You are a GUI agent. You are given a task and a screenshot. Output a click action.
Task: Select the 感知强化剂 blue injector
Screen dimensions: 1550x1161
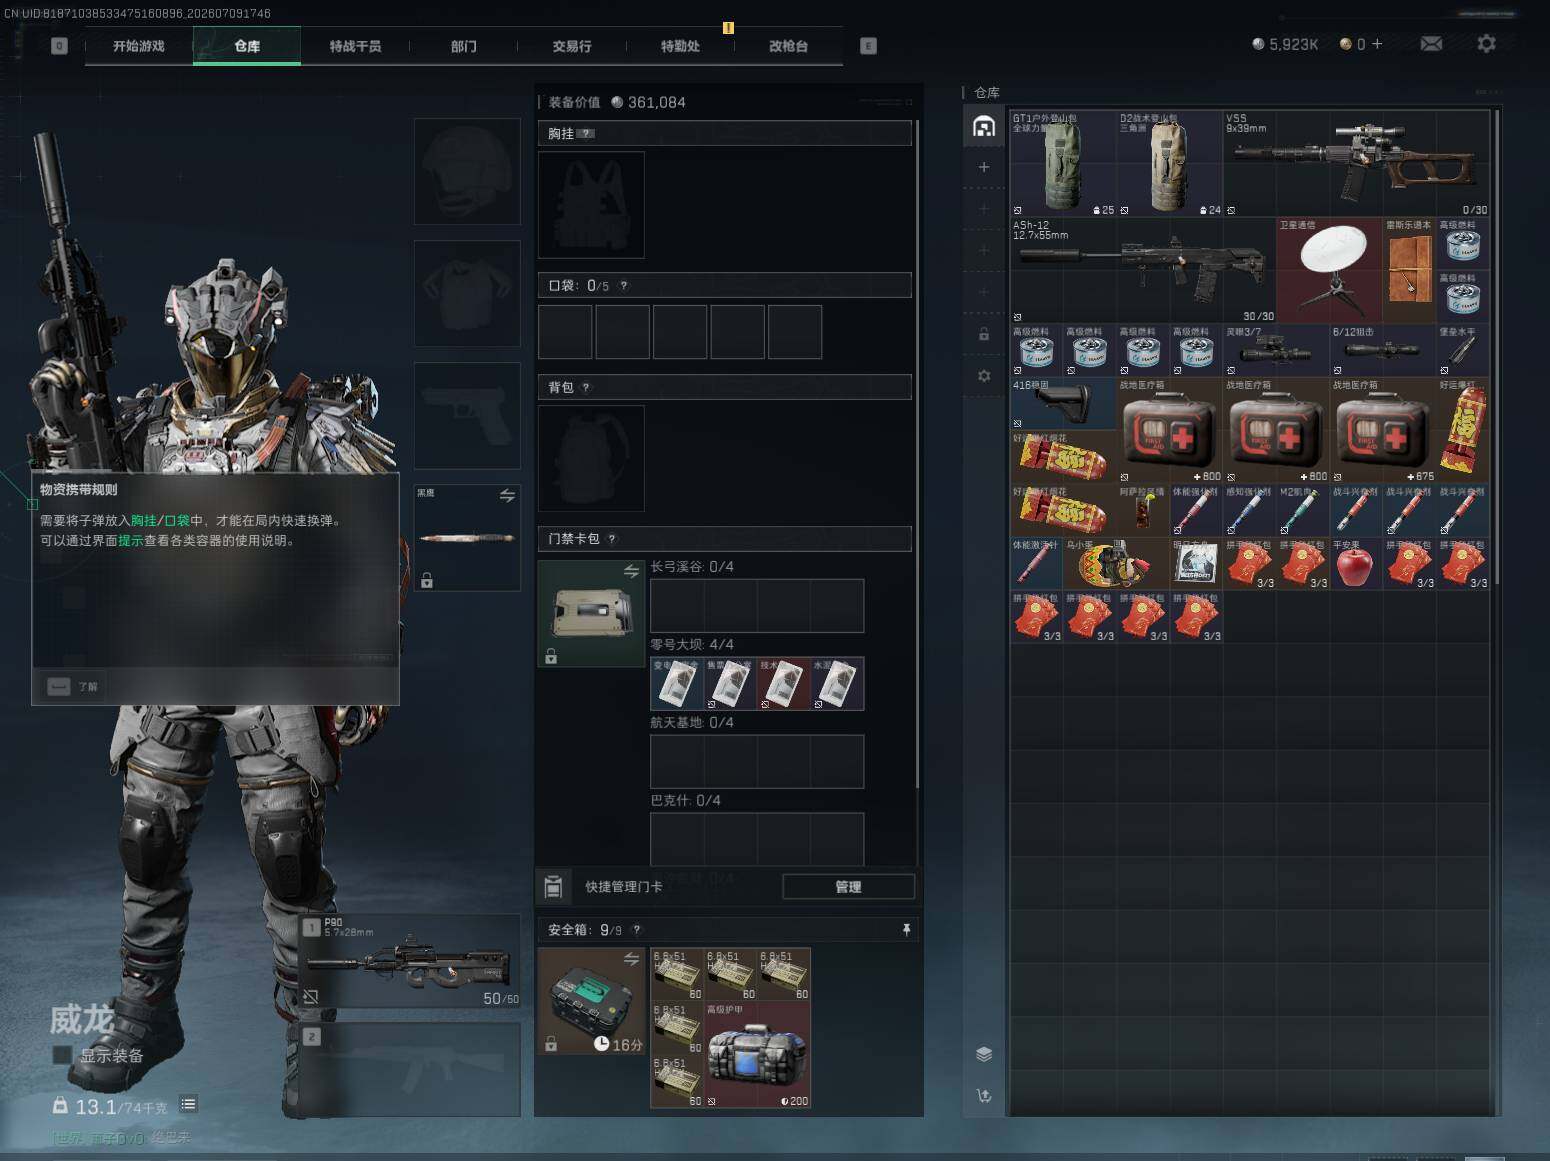[1250, 510]
